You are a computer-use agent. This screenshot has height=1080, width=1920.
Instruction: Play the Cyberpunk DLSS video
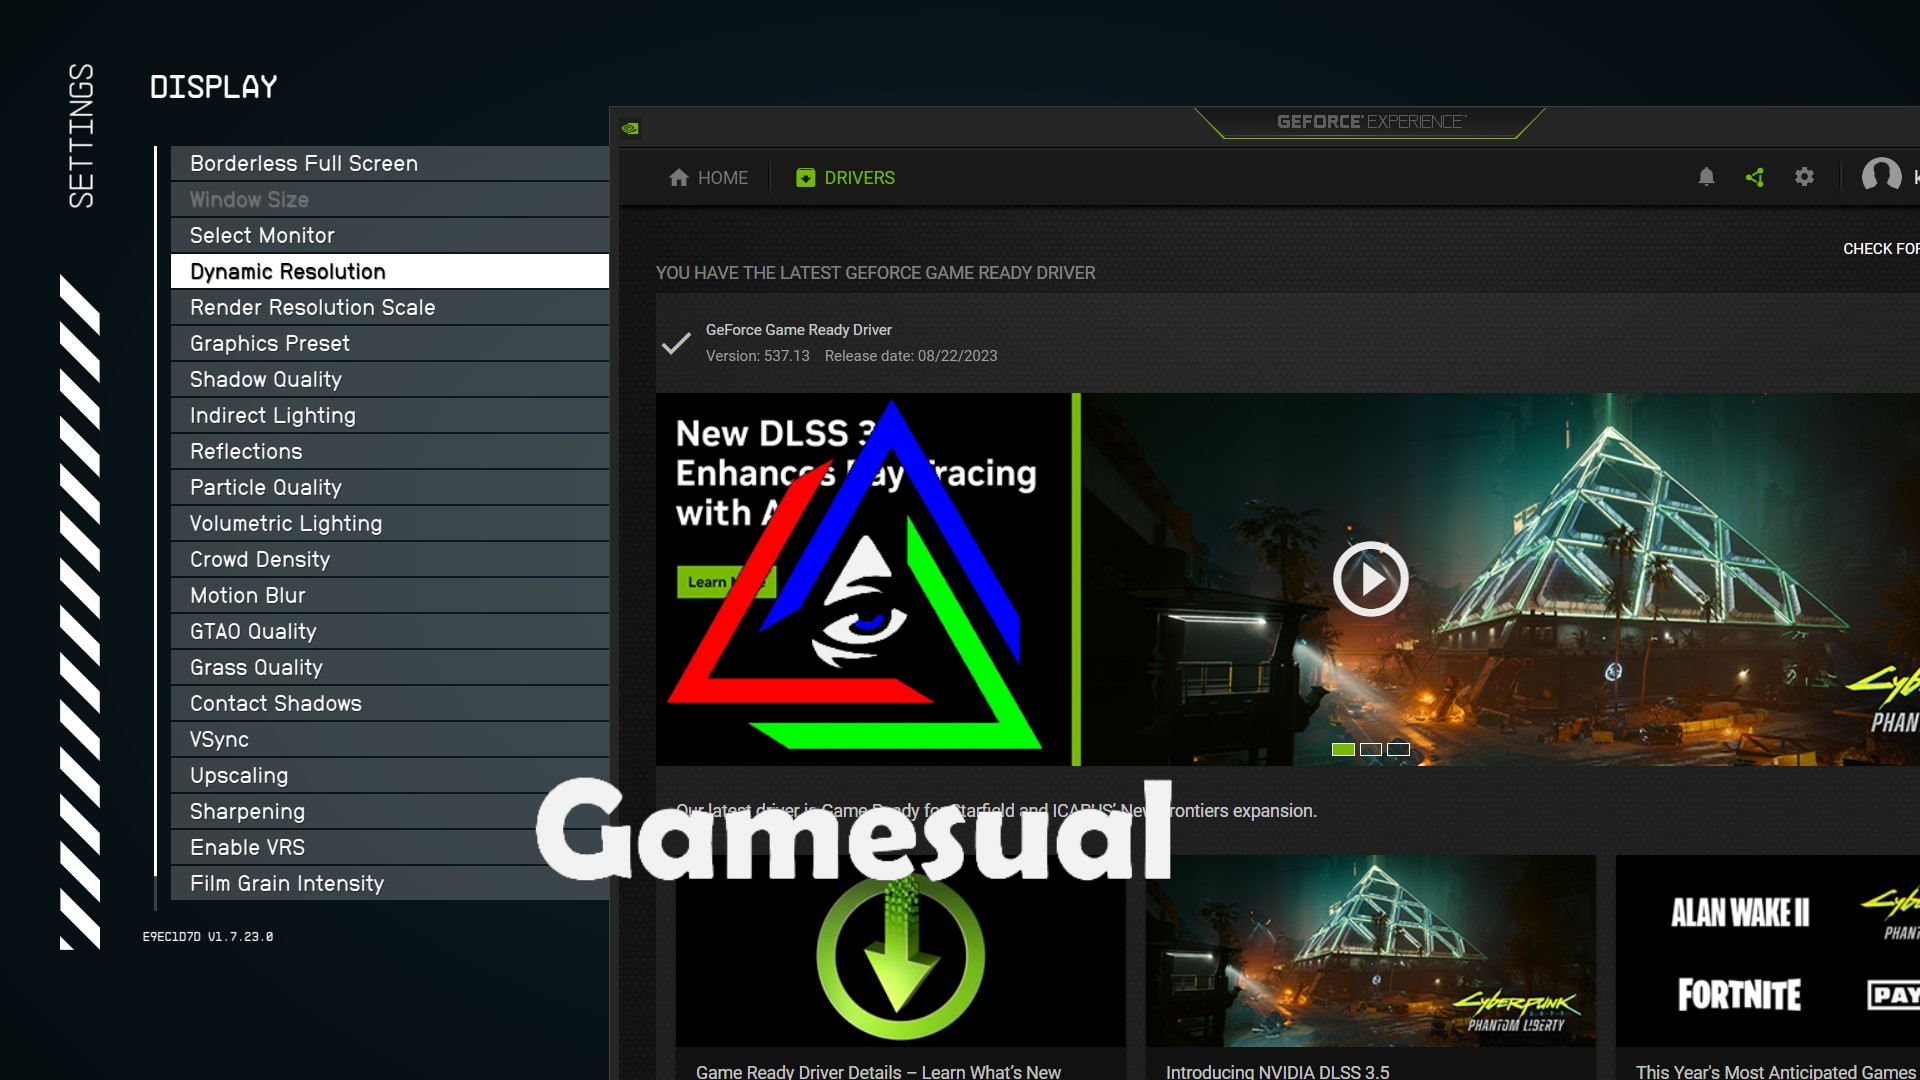point(1370,579)
